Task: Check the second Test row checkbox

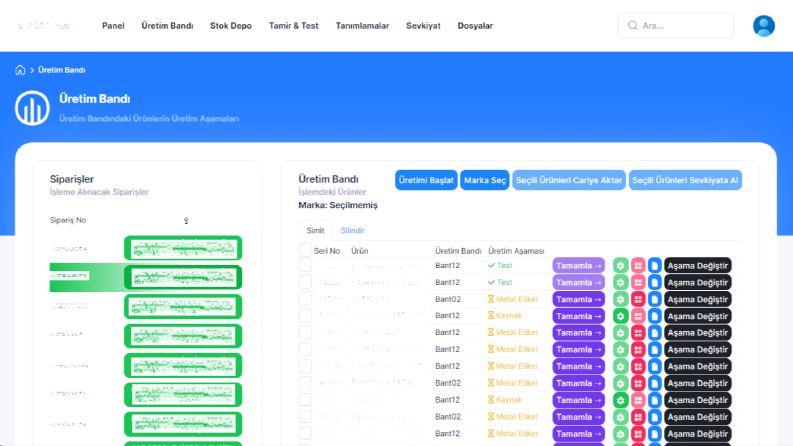Action: pos(305,282)
